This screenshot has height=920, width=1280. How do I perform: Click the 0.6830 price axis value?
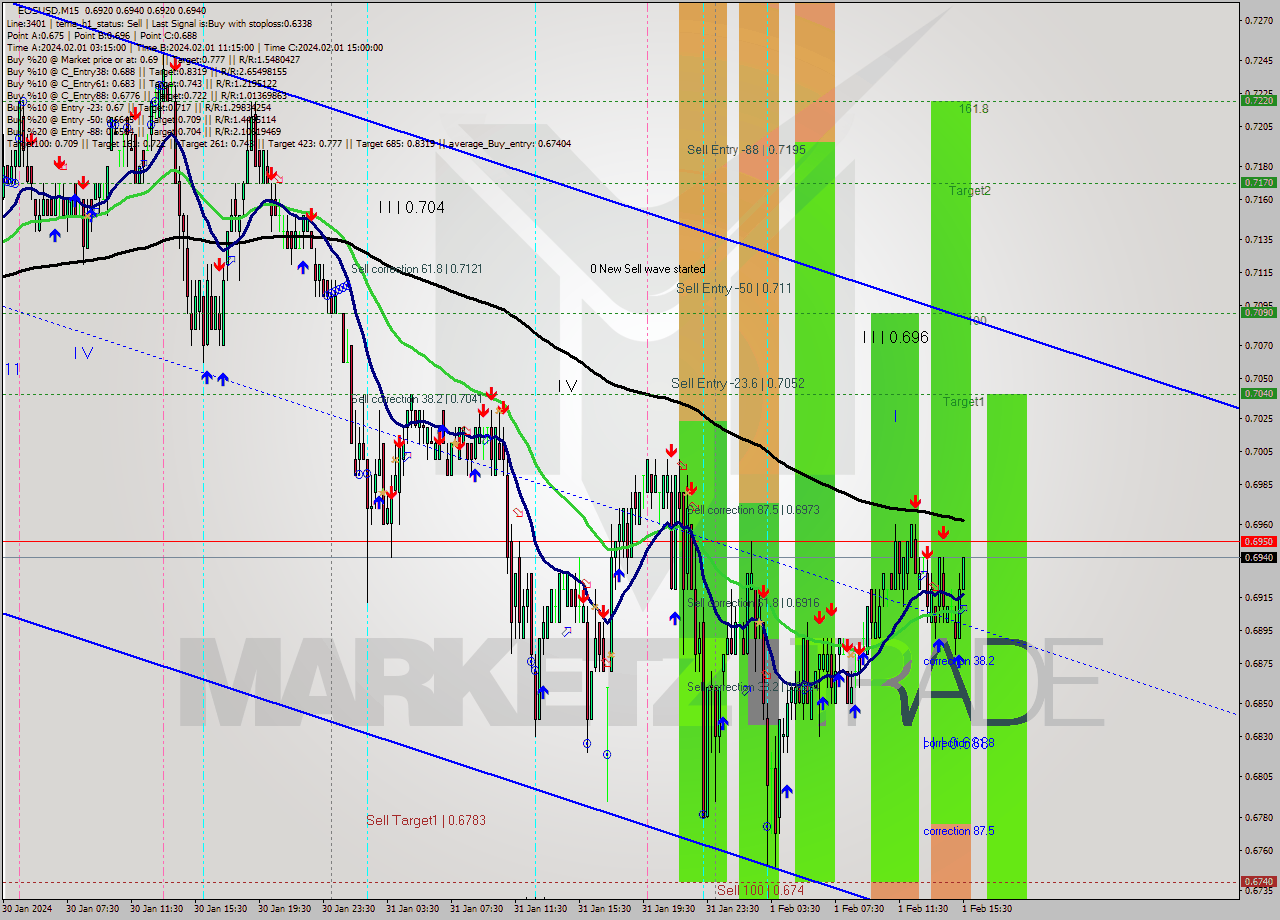(x=1258, y=736)
